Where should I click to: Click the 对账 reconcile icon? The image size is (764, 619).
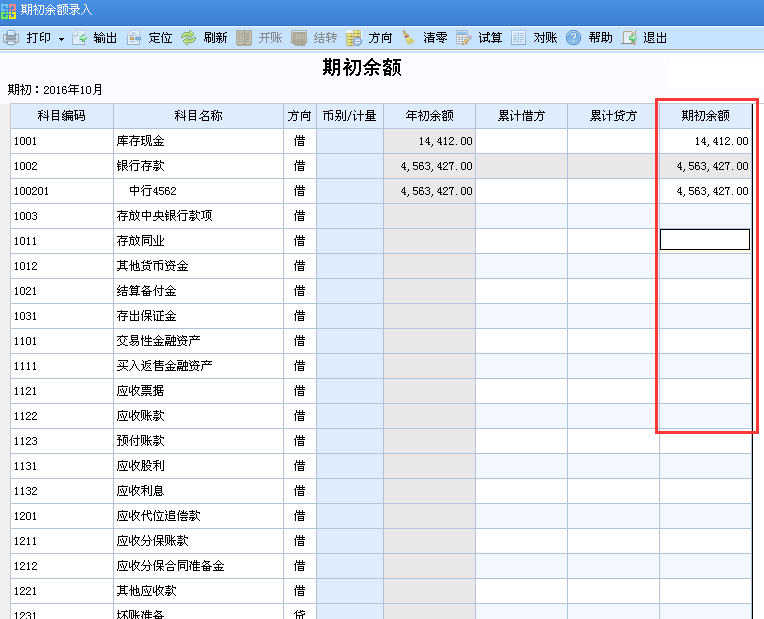(518, 38)
